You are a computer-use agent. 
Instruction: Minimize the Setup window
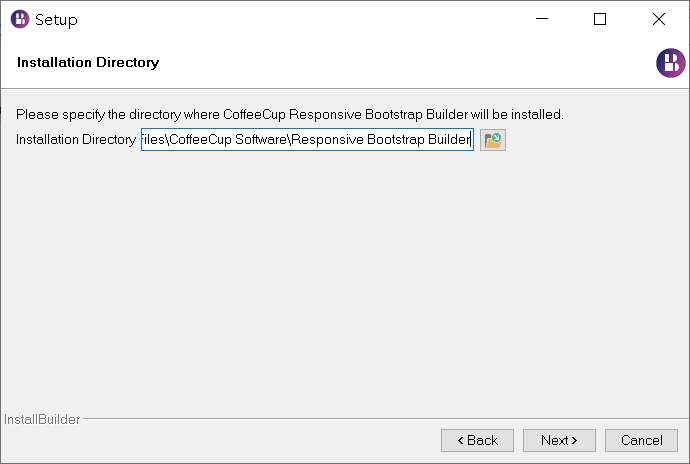click(542, 19)
